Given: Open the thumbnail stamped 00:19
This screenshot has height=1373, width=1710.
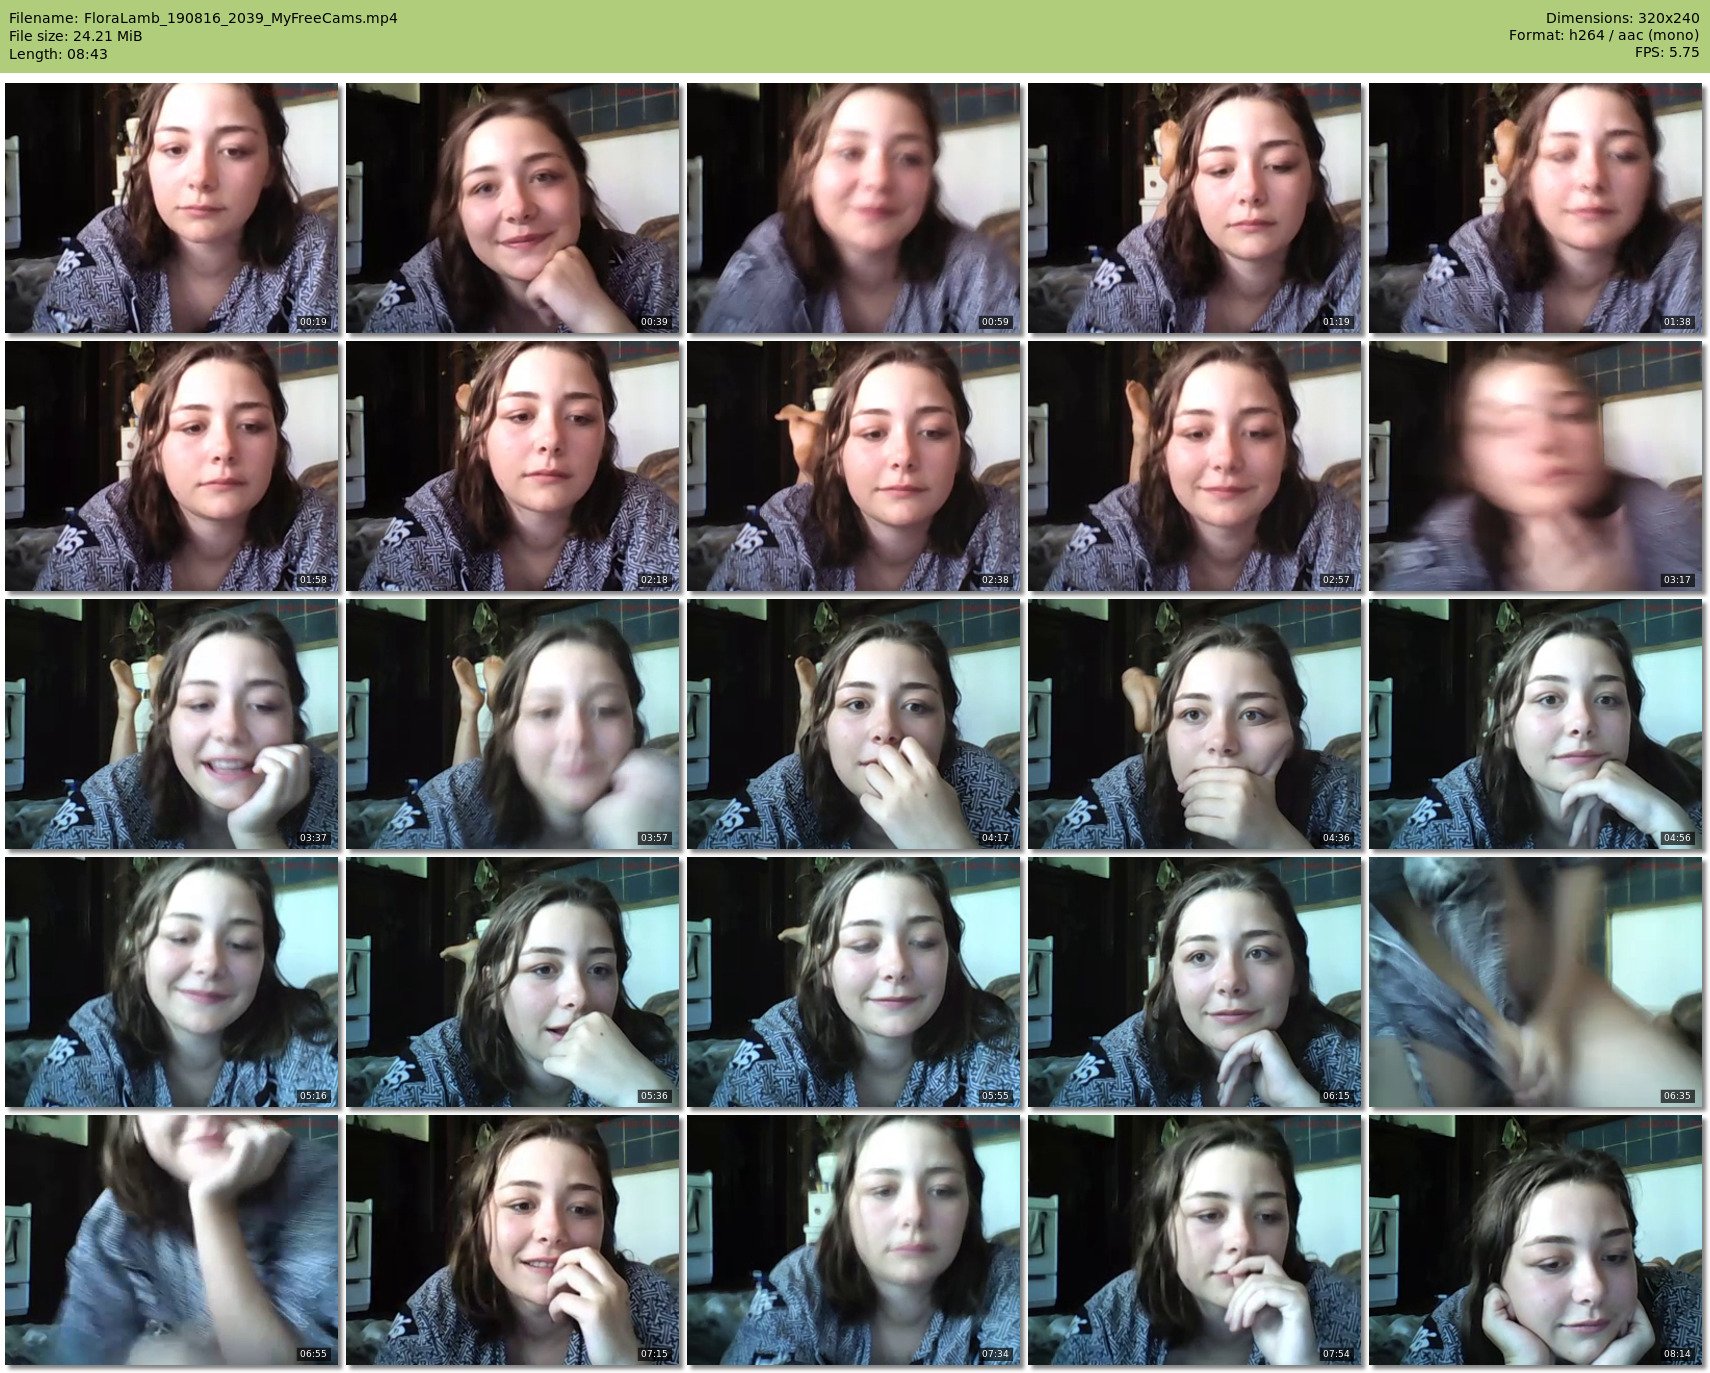Looking at the screenshot, I should 171,208.
